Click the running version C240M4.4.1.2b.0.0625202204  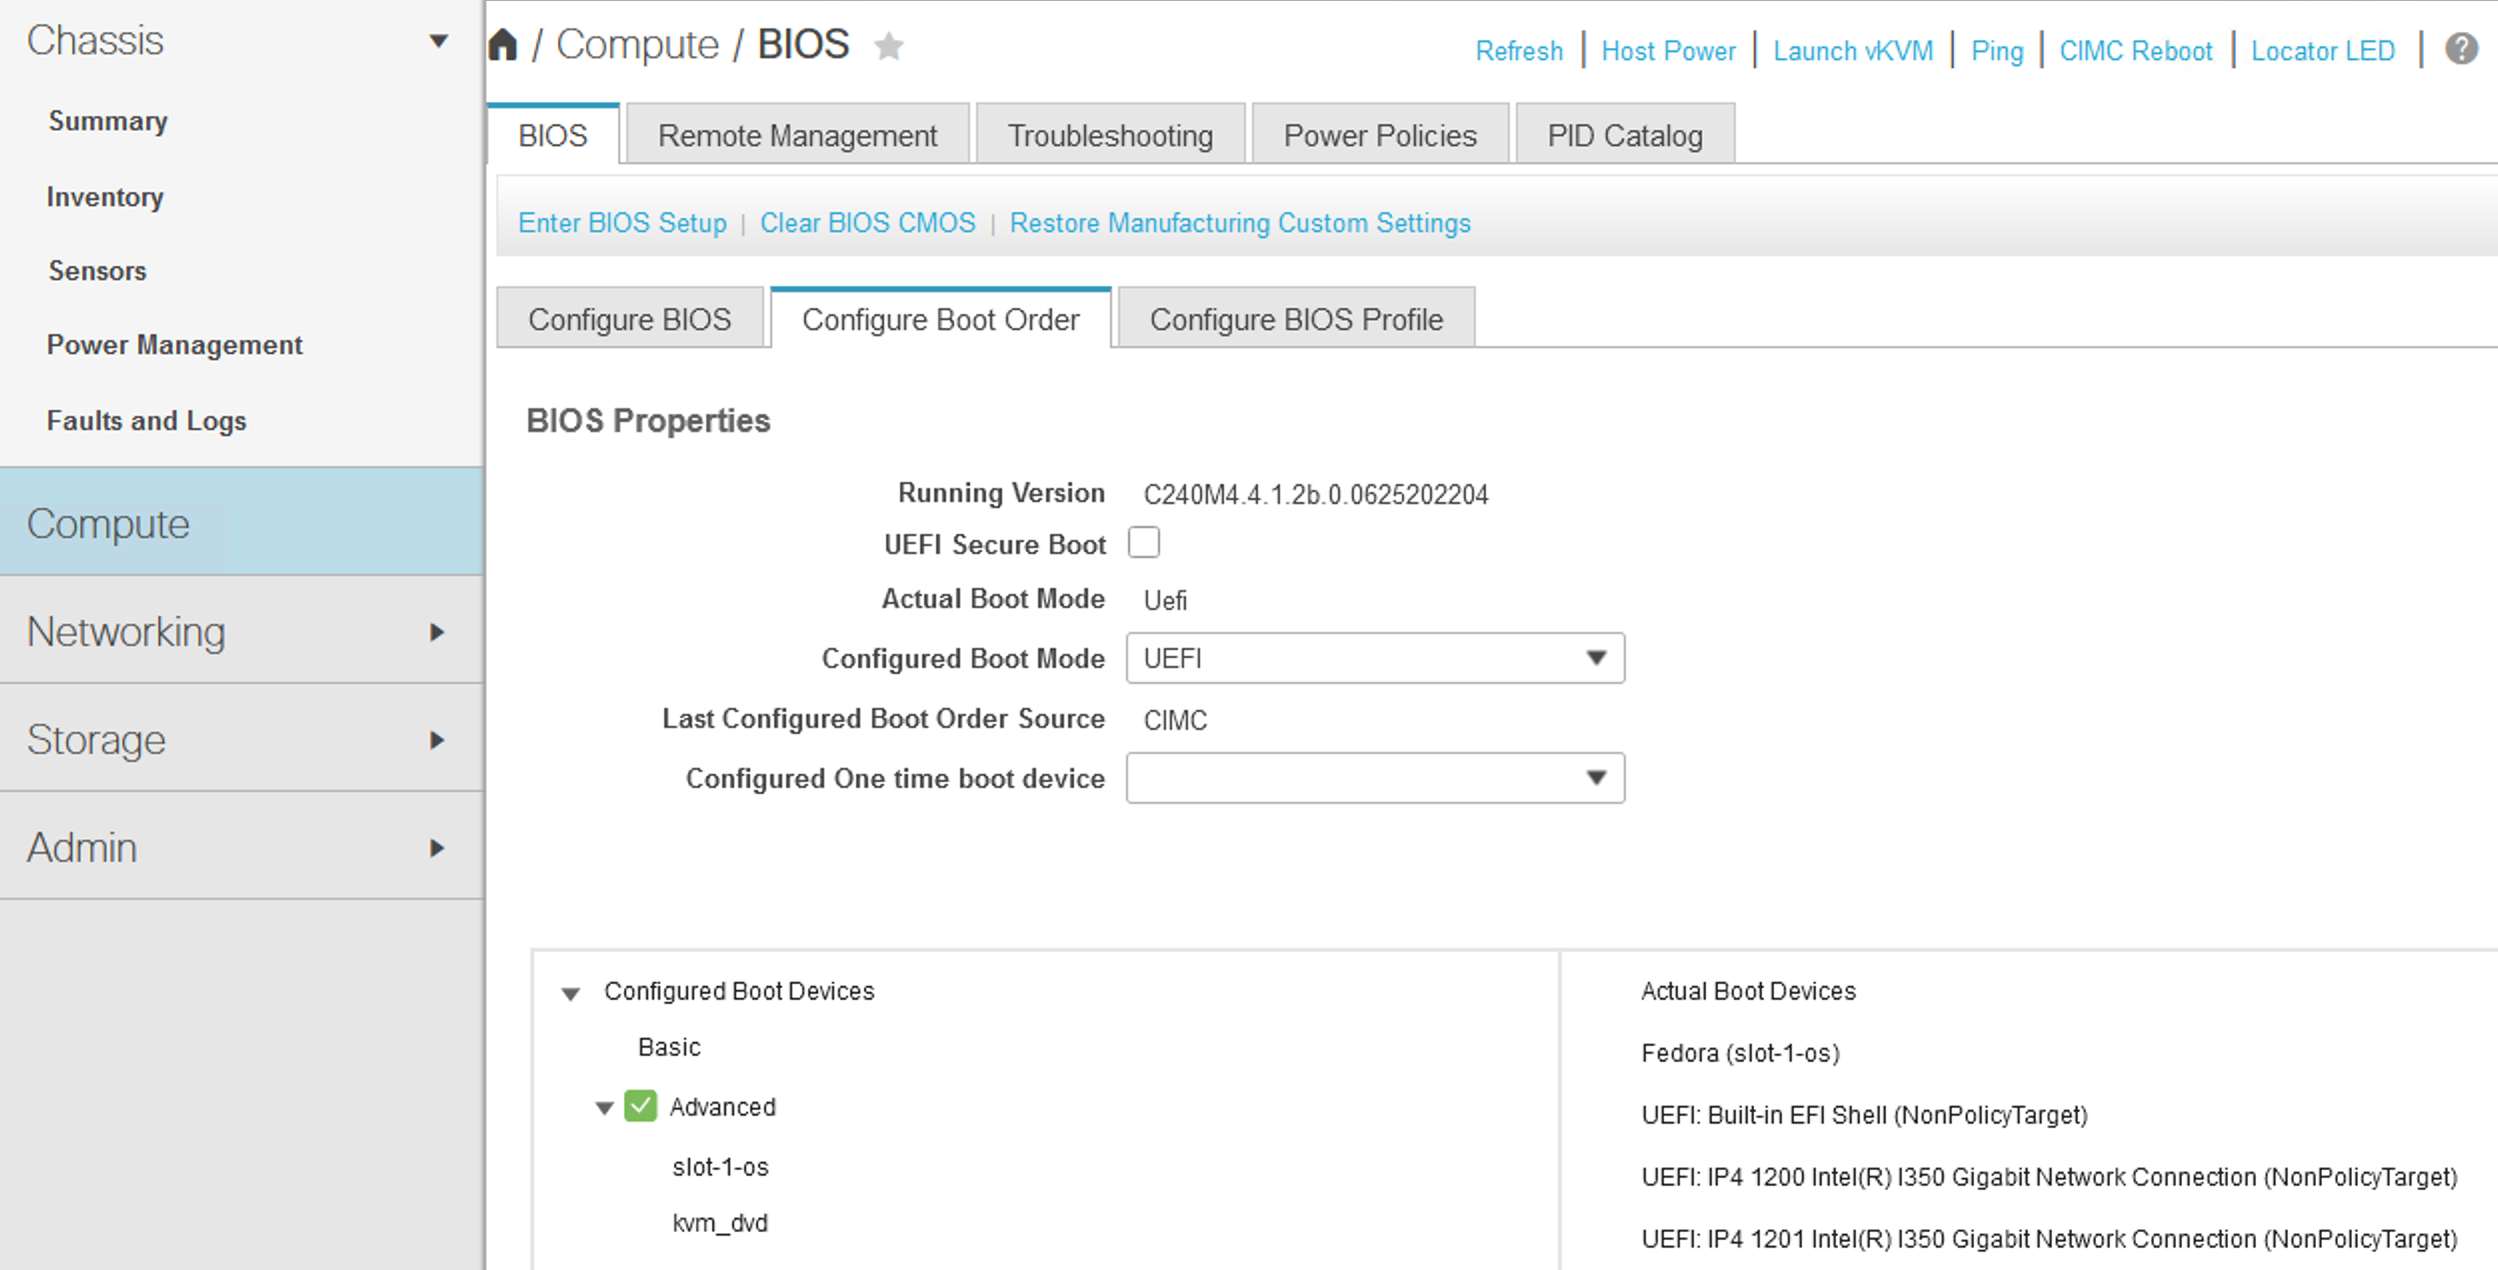[1316, 495]
